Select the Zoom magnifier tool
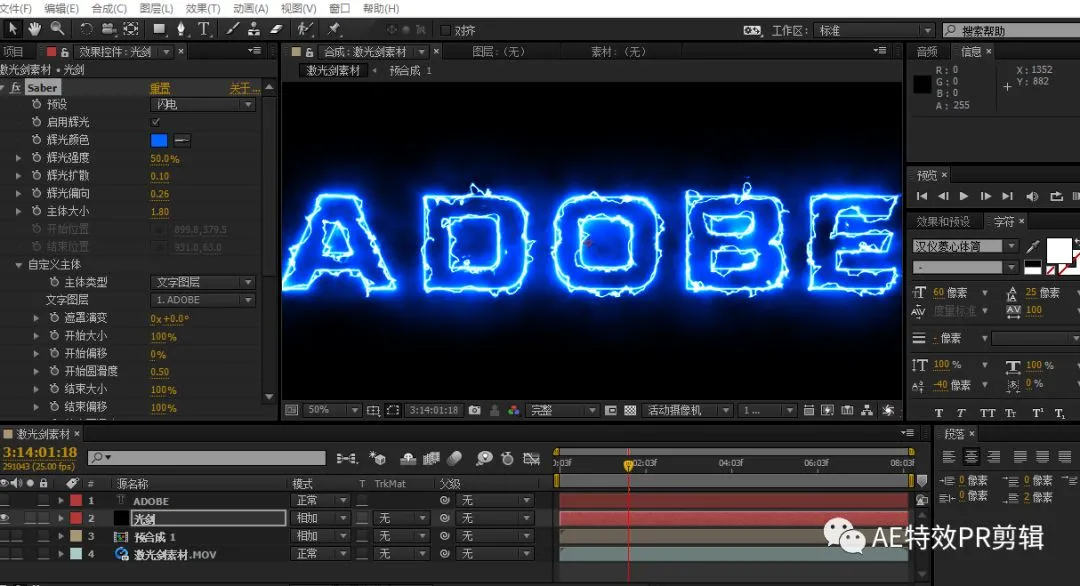This screenshot has height=586, width=1080. click(57, 29)
